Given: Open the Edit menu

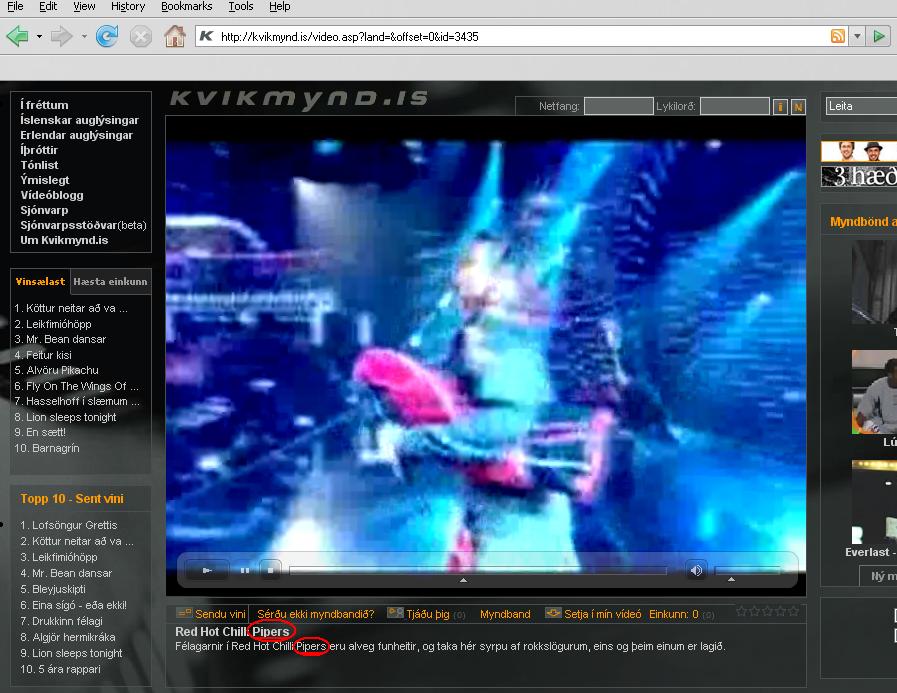Looking at the screenshot, I should (x=48, y=6).
